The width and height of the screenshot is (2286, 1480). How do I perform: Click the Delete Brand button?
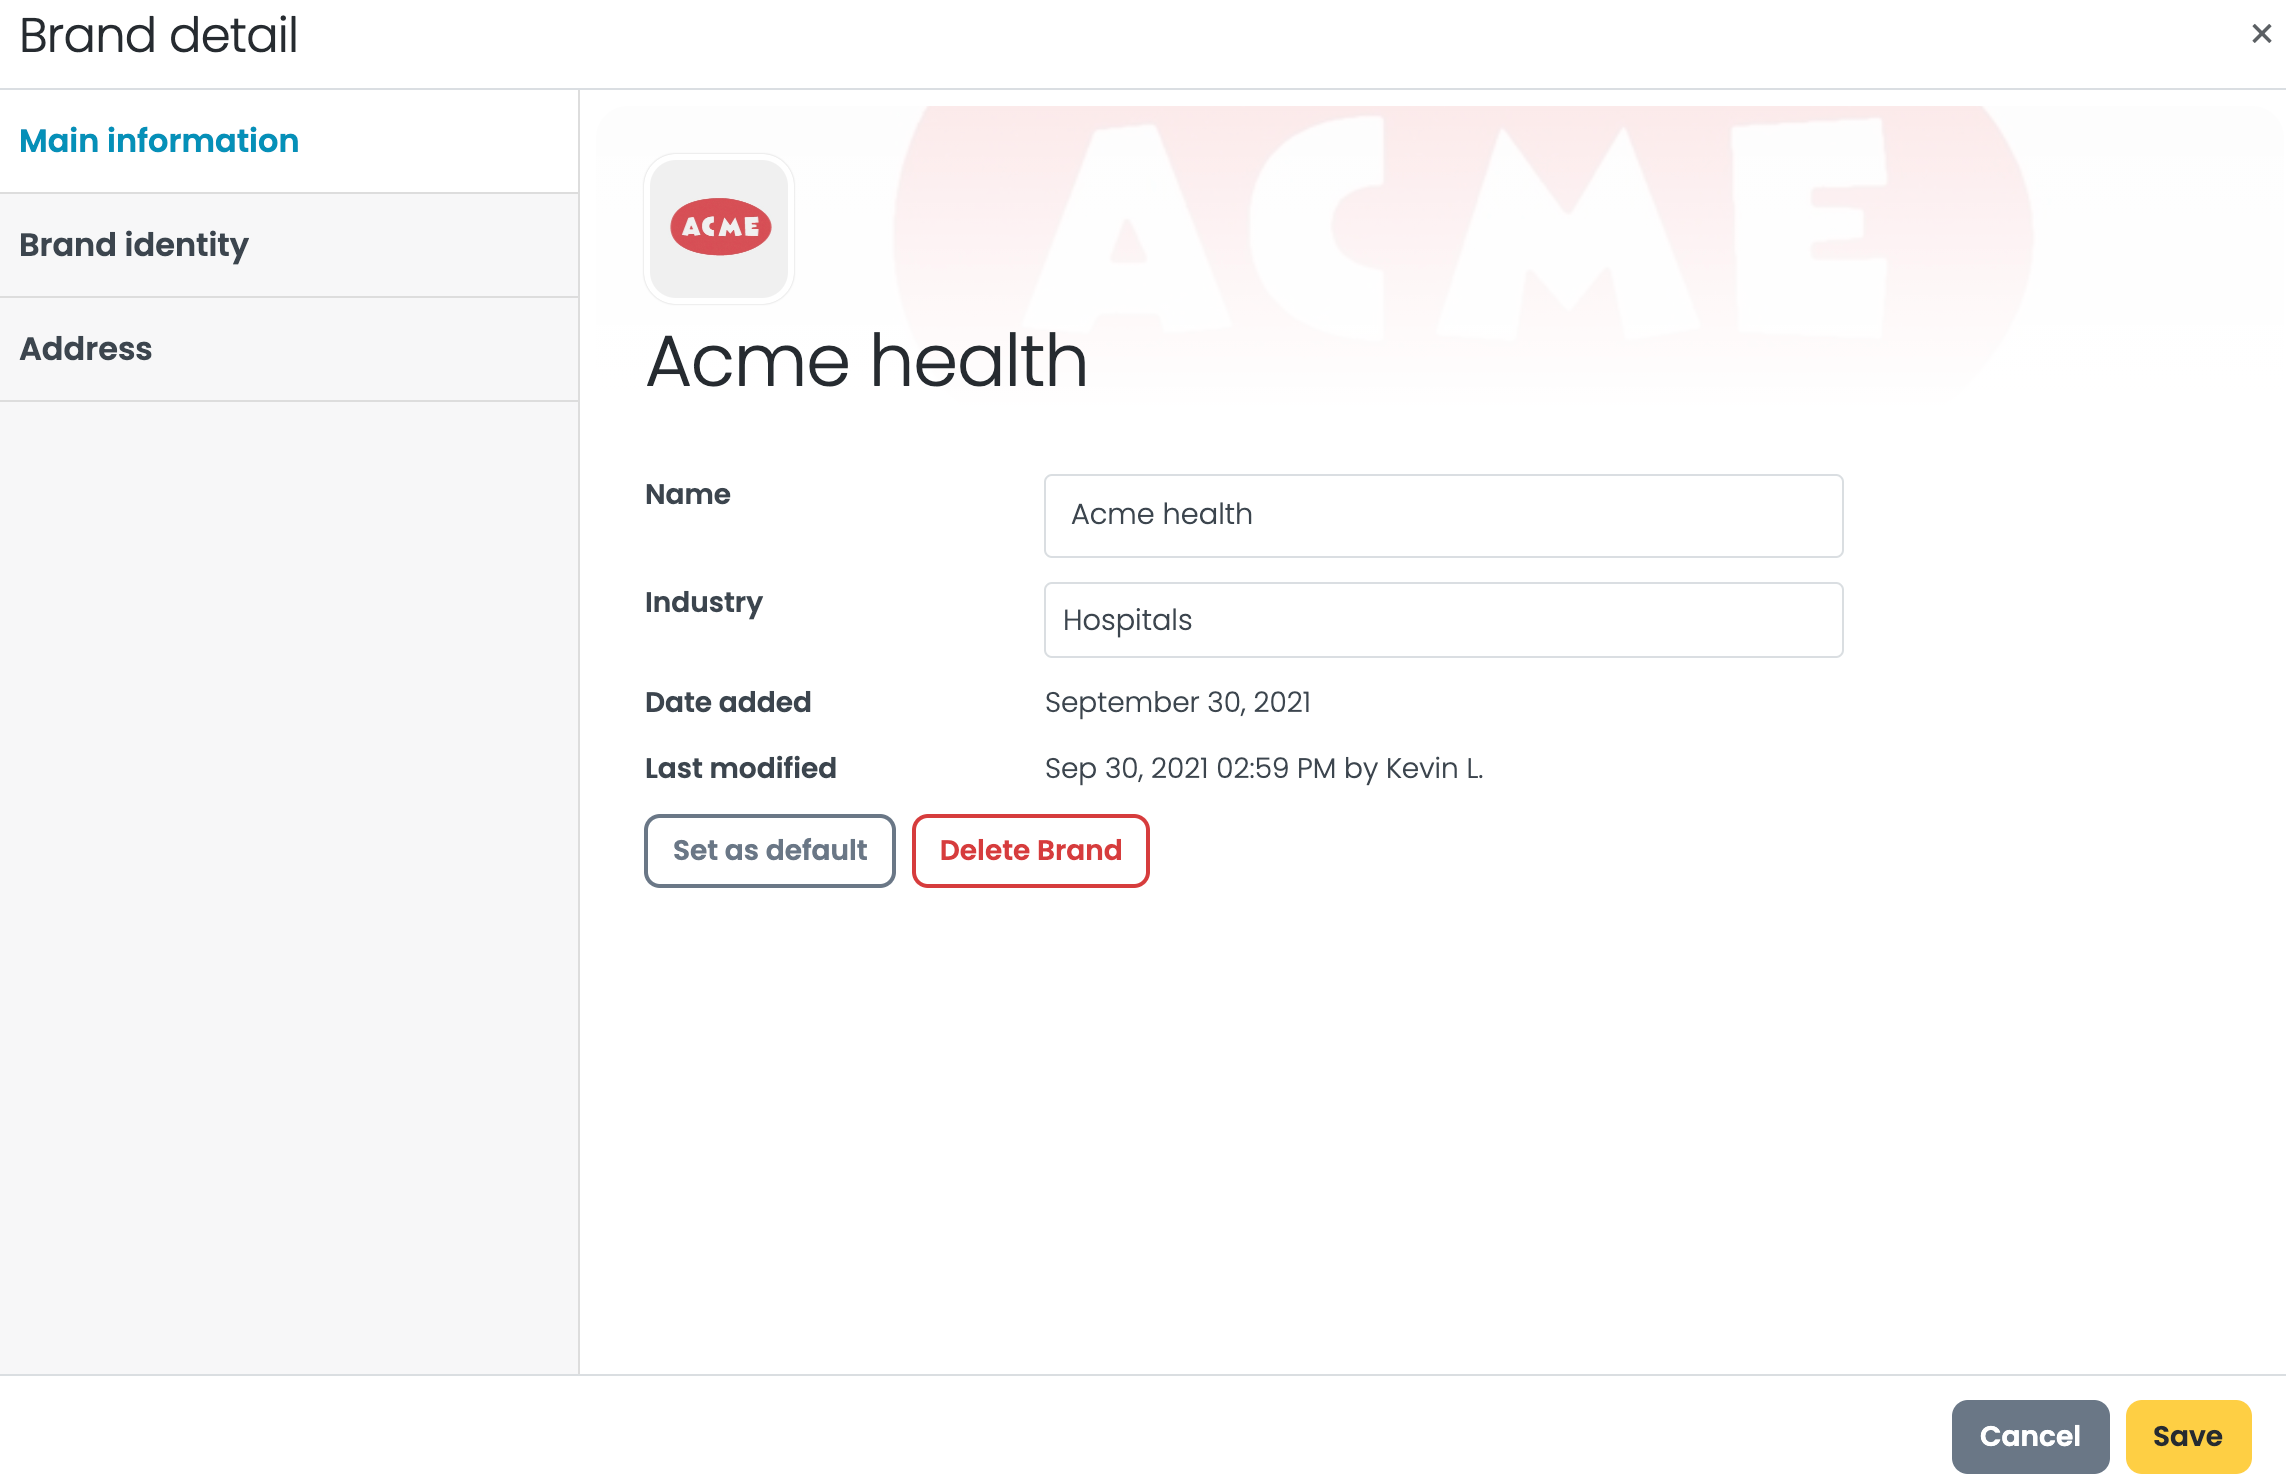1030,850
